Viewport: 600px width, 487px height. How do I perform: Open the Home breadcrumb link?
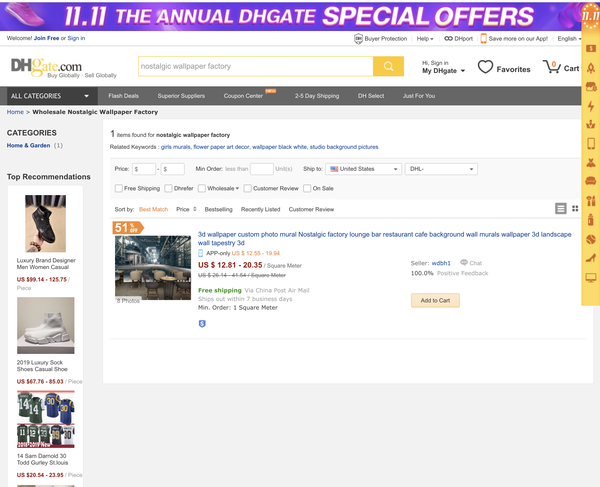coord(15,112)
